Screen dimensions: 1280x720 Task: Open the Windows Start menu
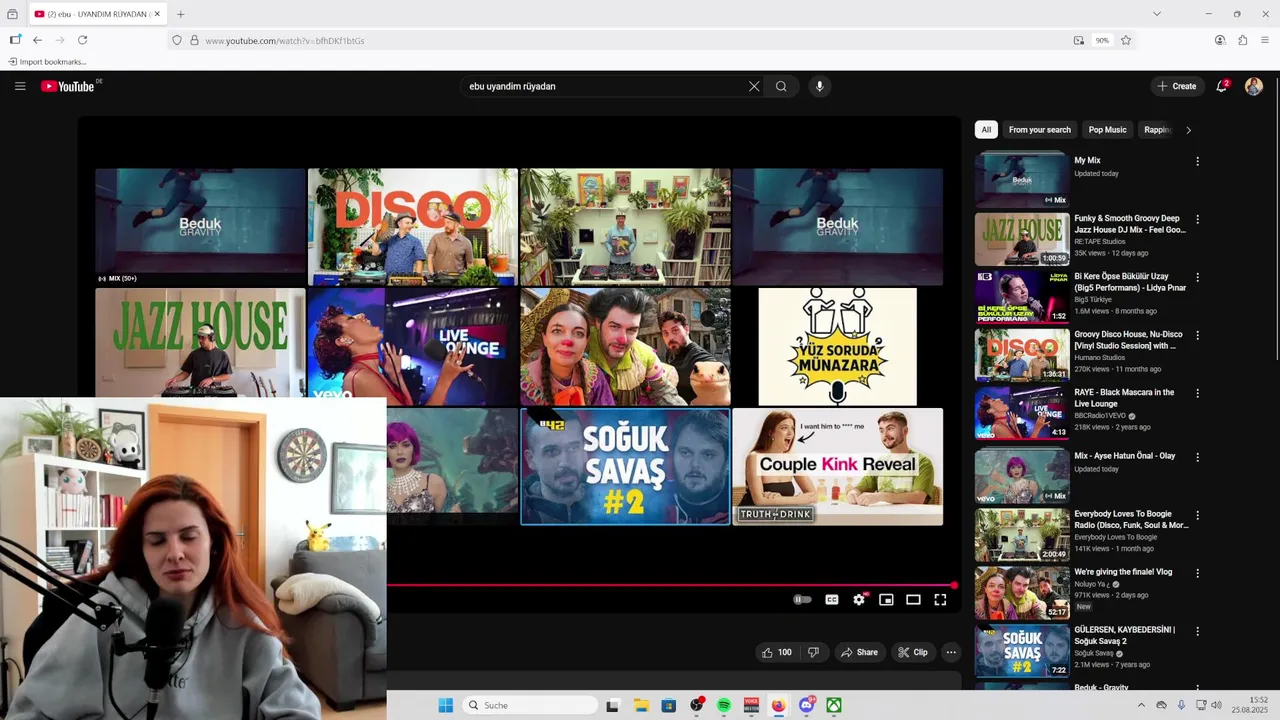445,705
